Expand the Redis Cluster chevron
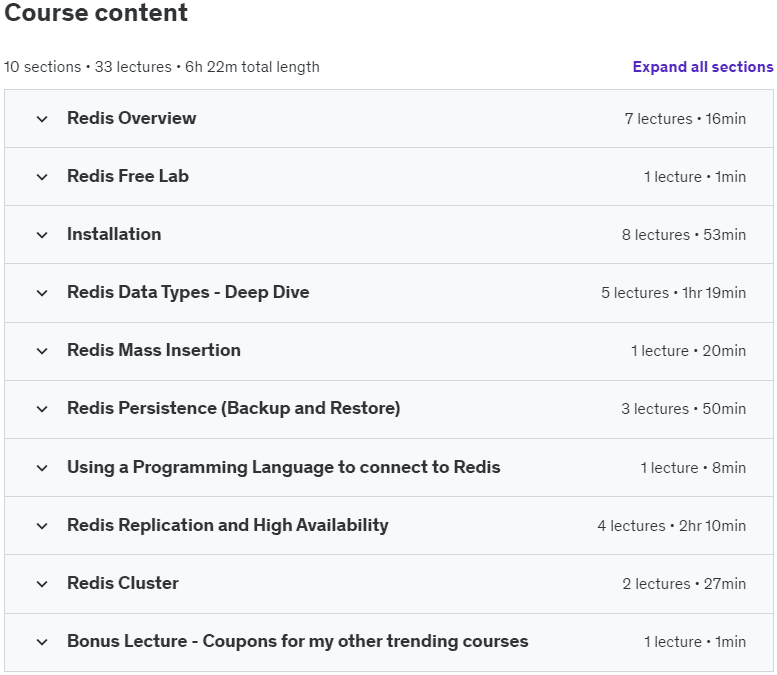Screen dimensions: 777x675 tap(42, 584)
